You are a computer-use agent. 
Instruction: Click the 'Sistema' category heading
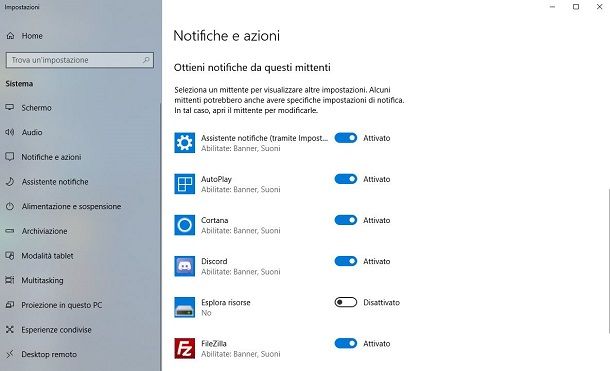tap(19, 84)
